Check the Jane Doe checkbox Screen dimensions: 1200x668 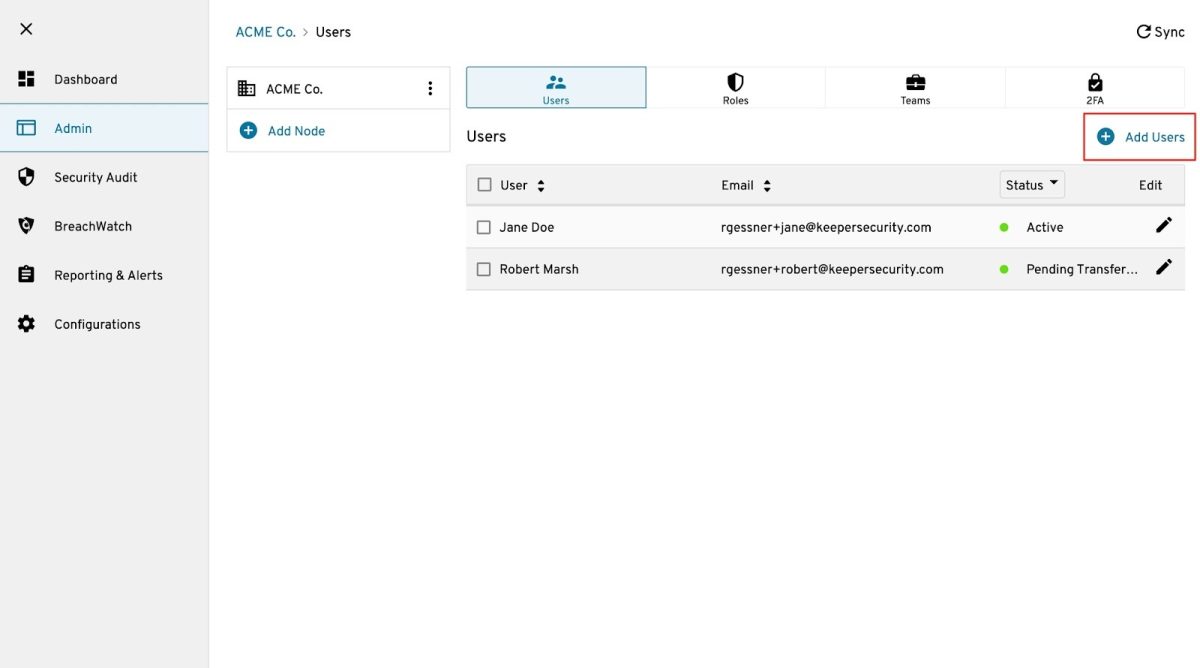[x=484, y=228]
